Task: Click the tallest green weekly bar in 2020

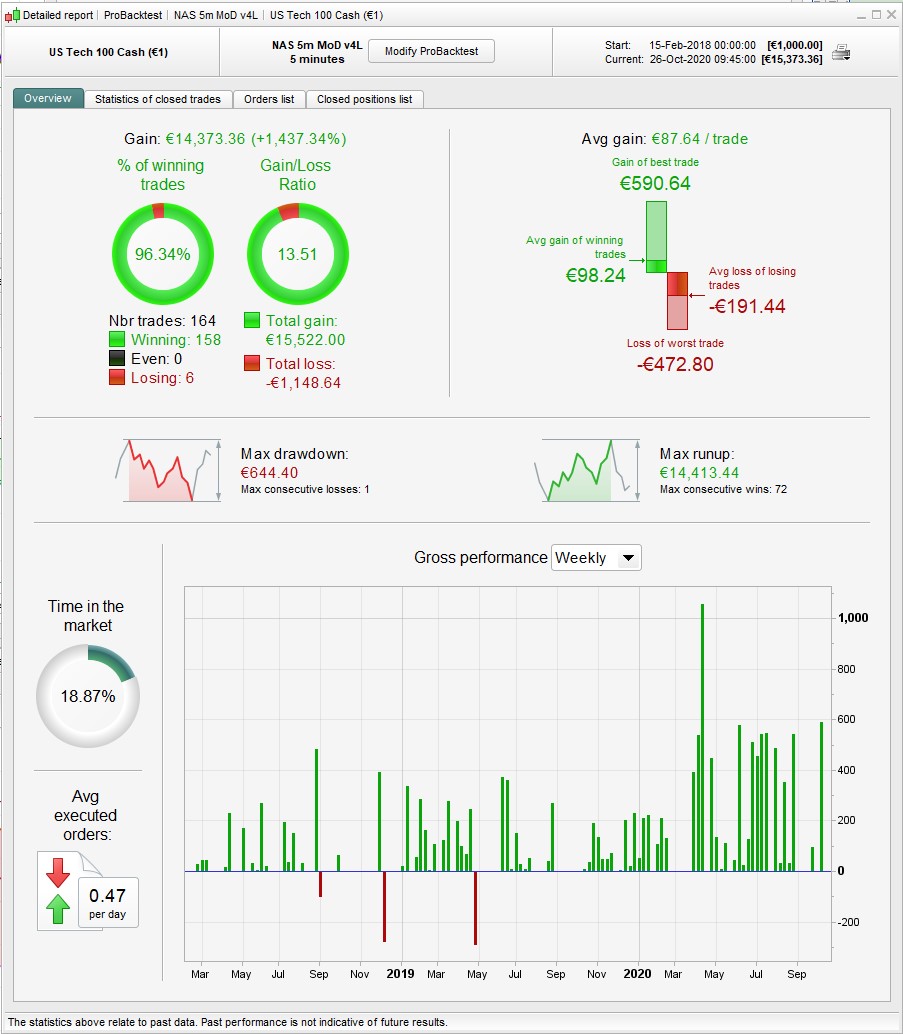Action: point(702,737)
